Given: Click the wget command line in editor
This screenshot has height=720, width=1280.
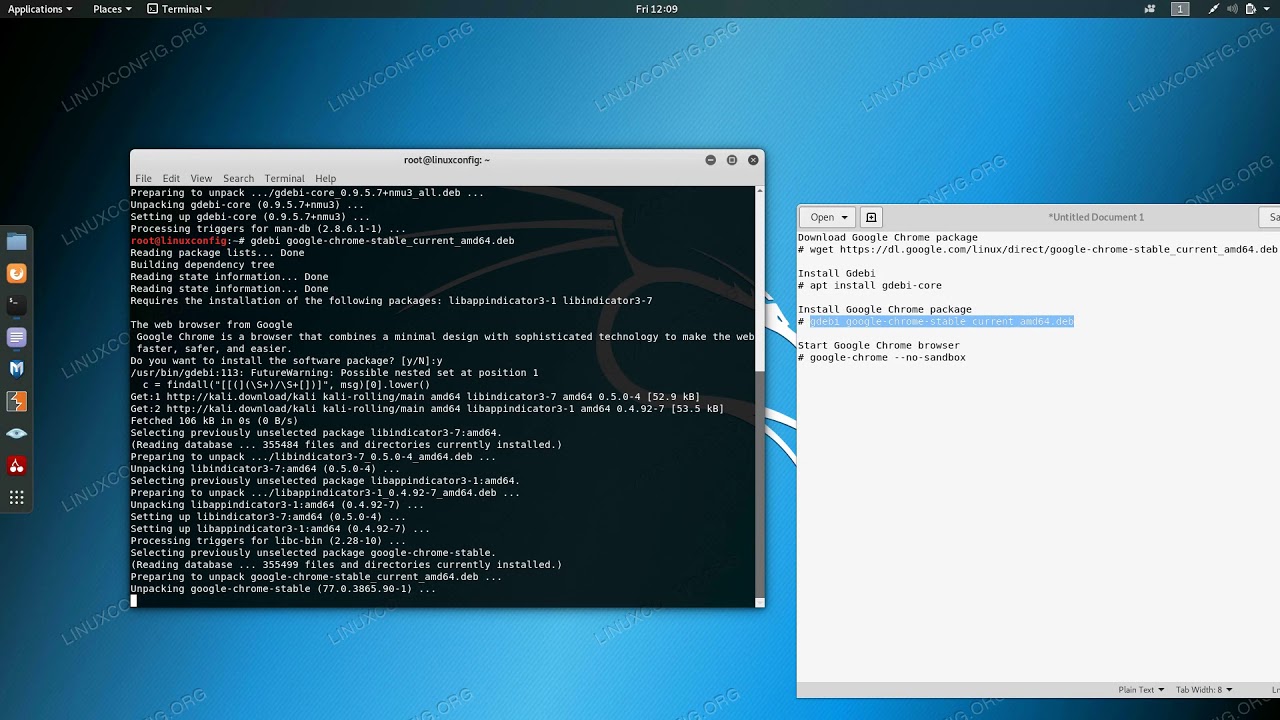Looking at the screenshot, I should 1038,250.
